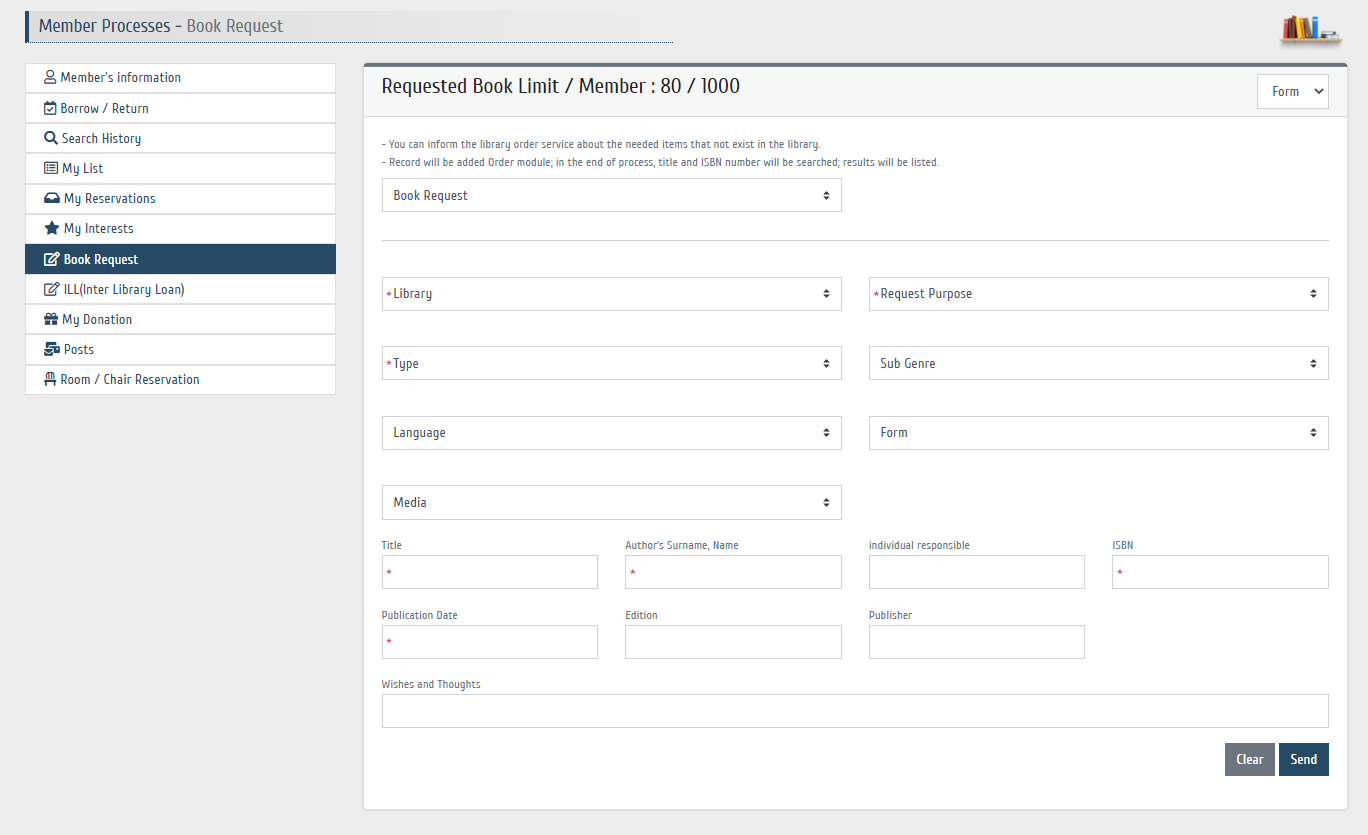Click into the ISBN field

[x=1220, y=572]
